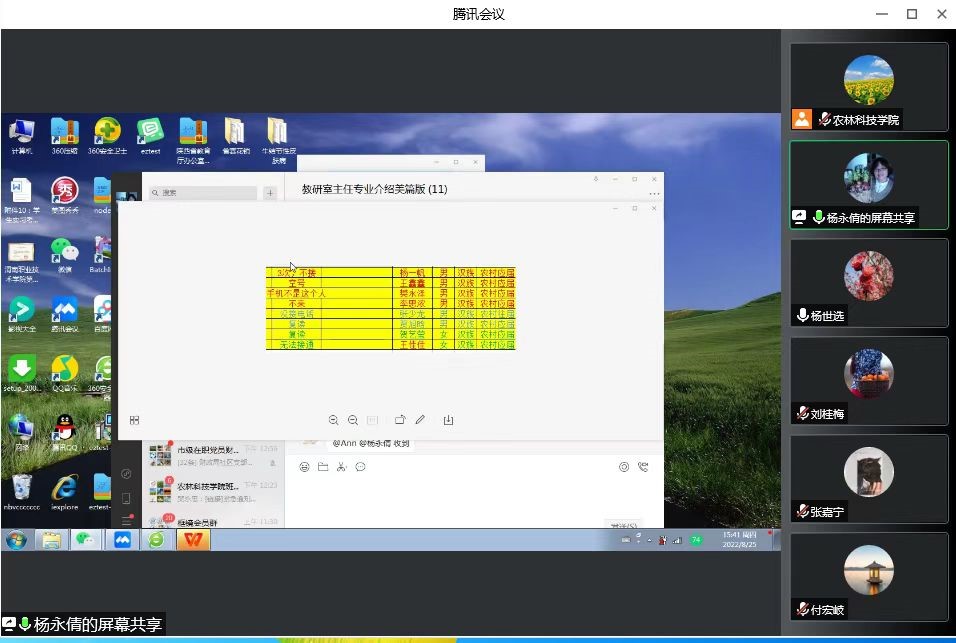Open emoji picker in chat toolbar

point(304,467)
